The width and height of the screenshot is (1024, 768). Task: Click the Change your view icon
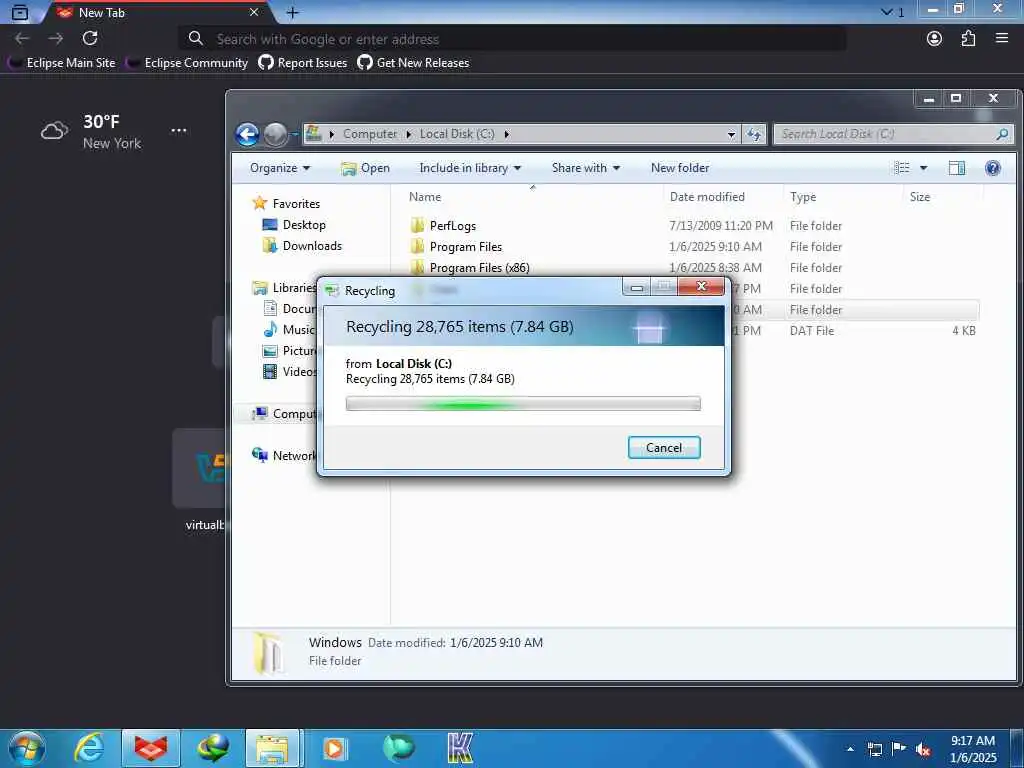(902, 168)
